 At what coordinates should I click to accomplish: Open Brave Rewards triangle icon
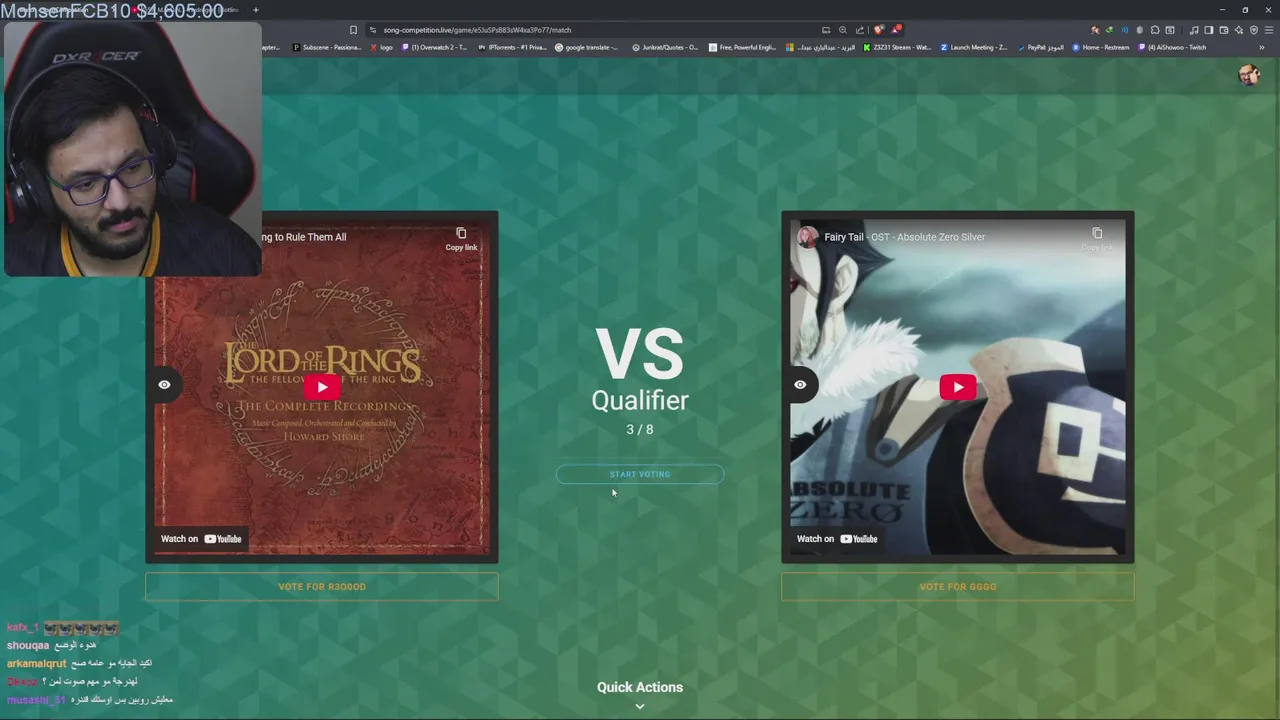(x=896, y=29)
